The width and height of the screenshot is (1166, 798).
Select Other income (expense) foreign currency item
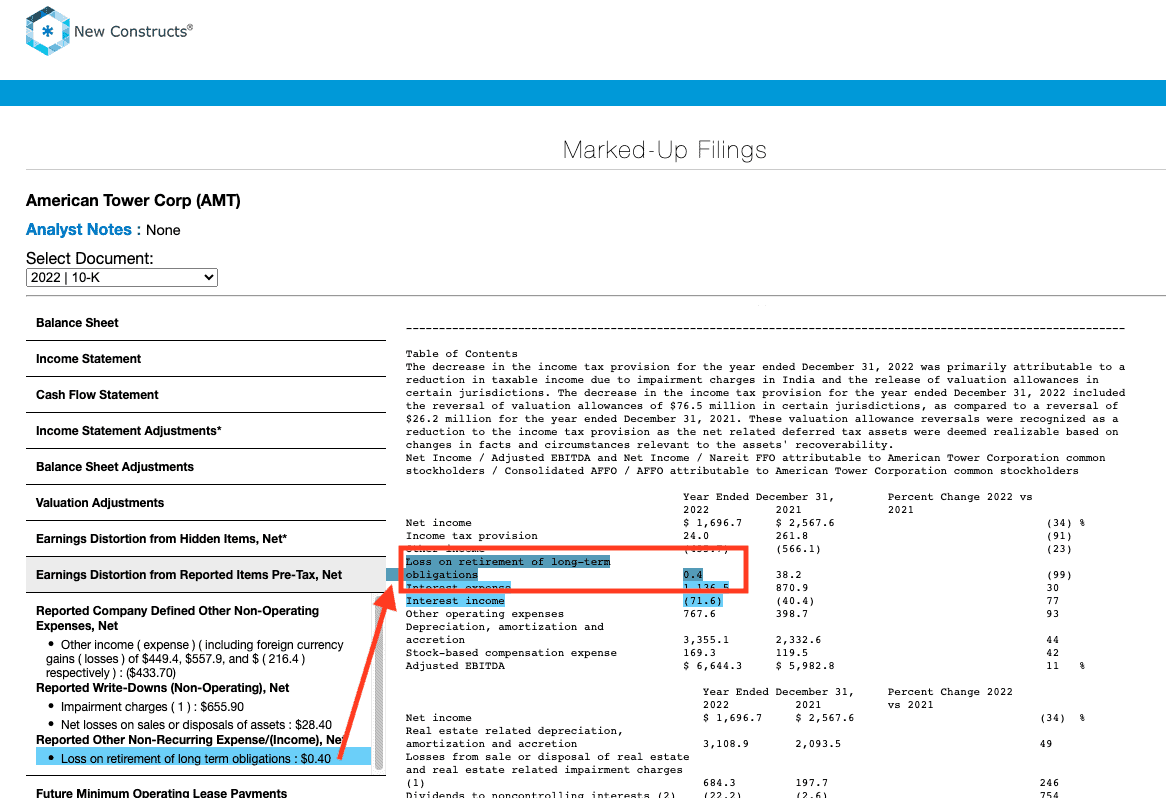(x=195, y=659)
